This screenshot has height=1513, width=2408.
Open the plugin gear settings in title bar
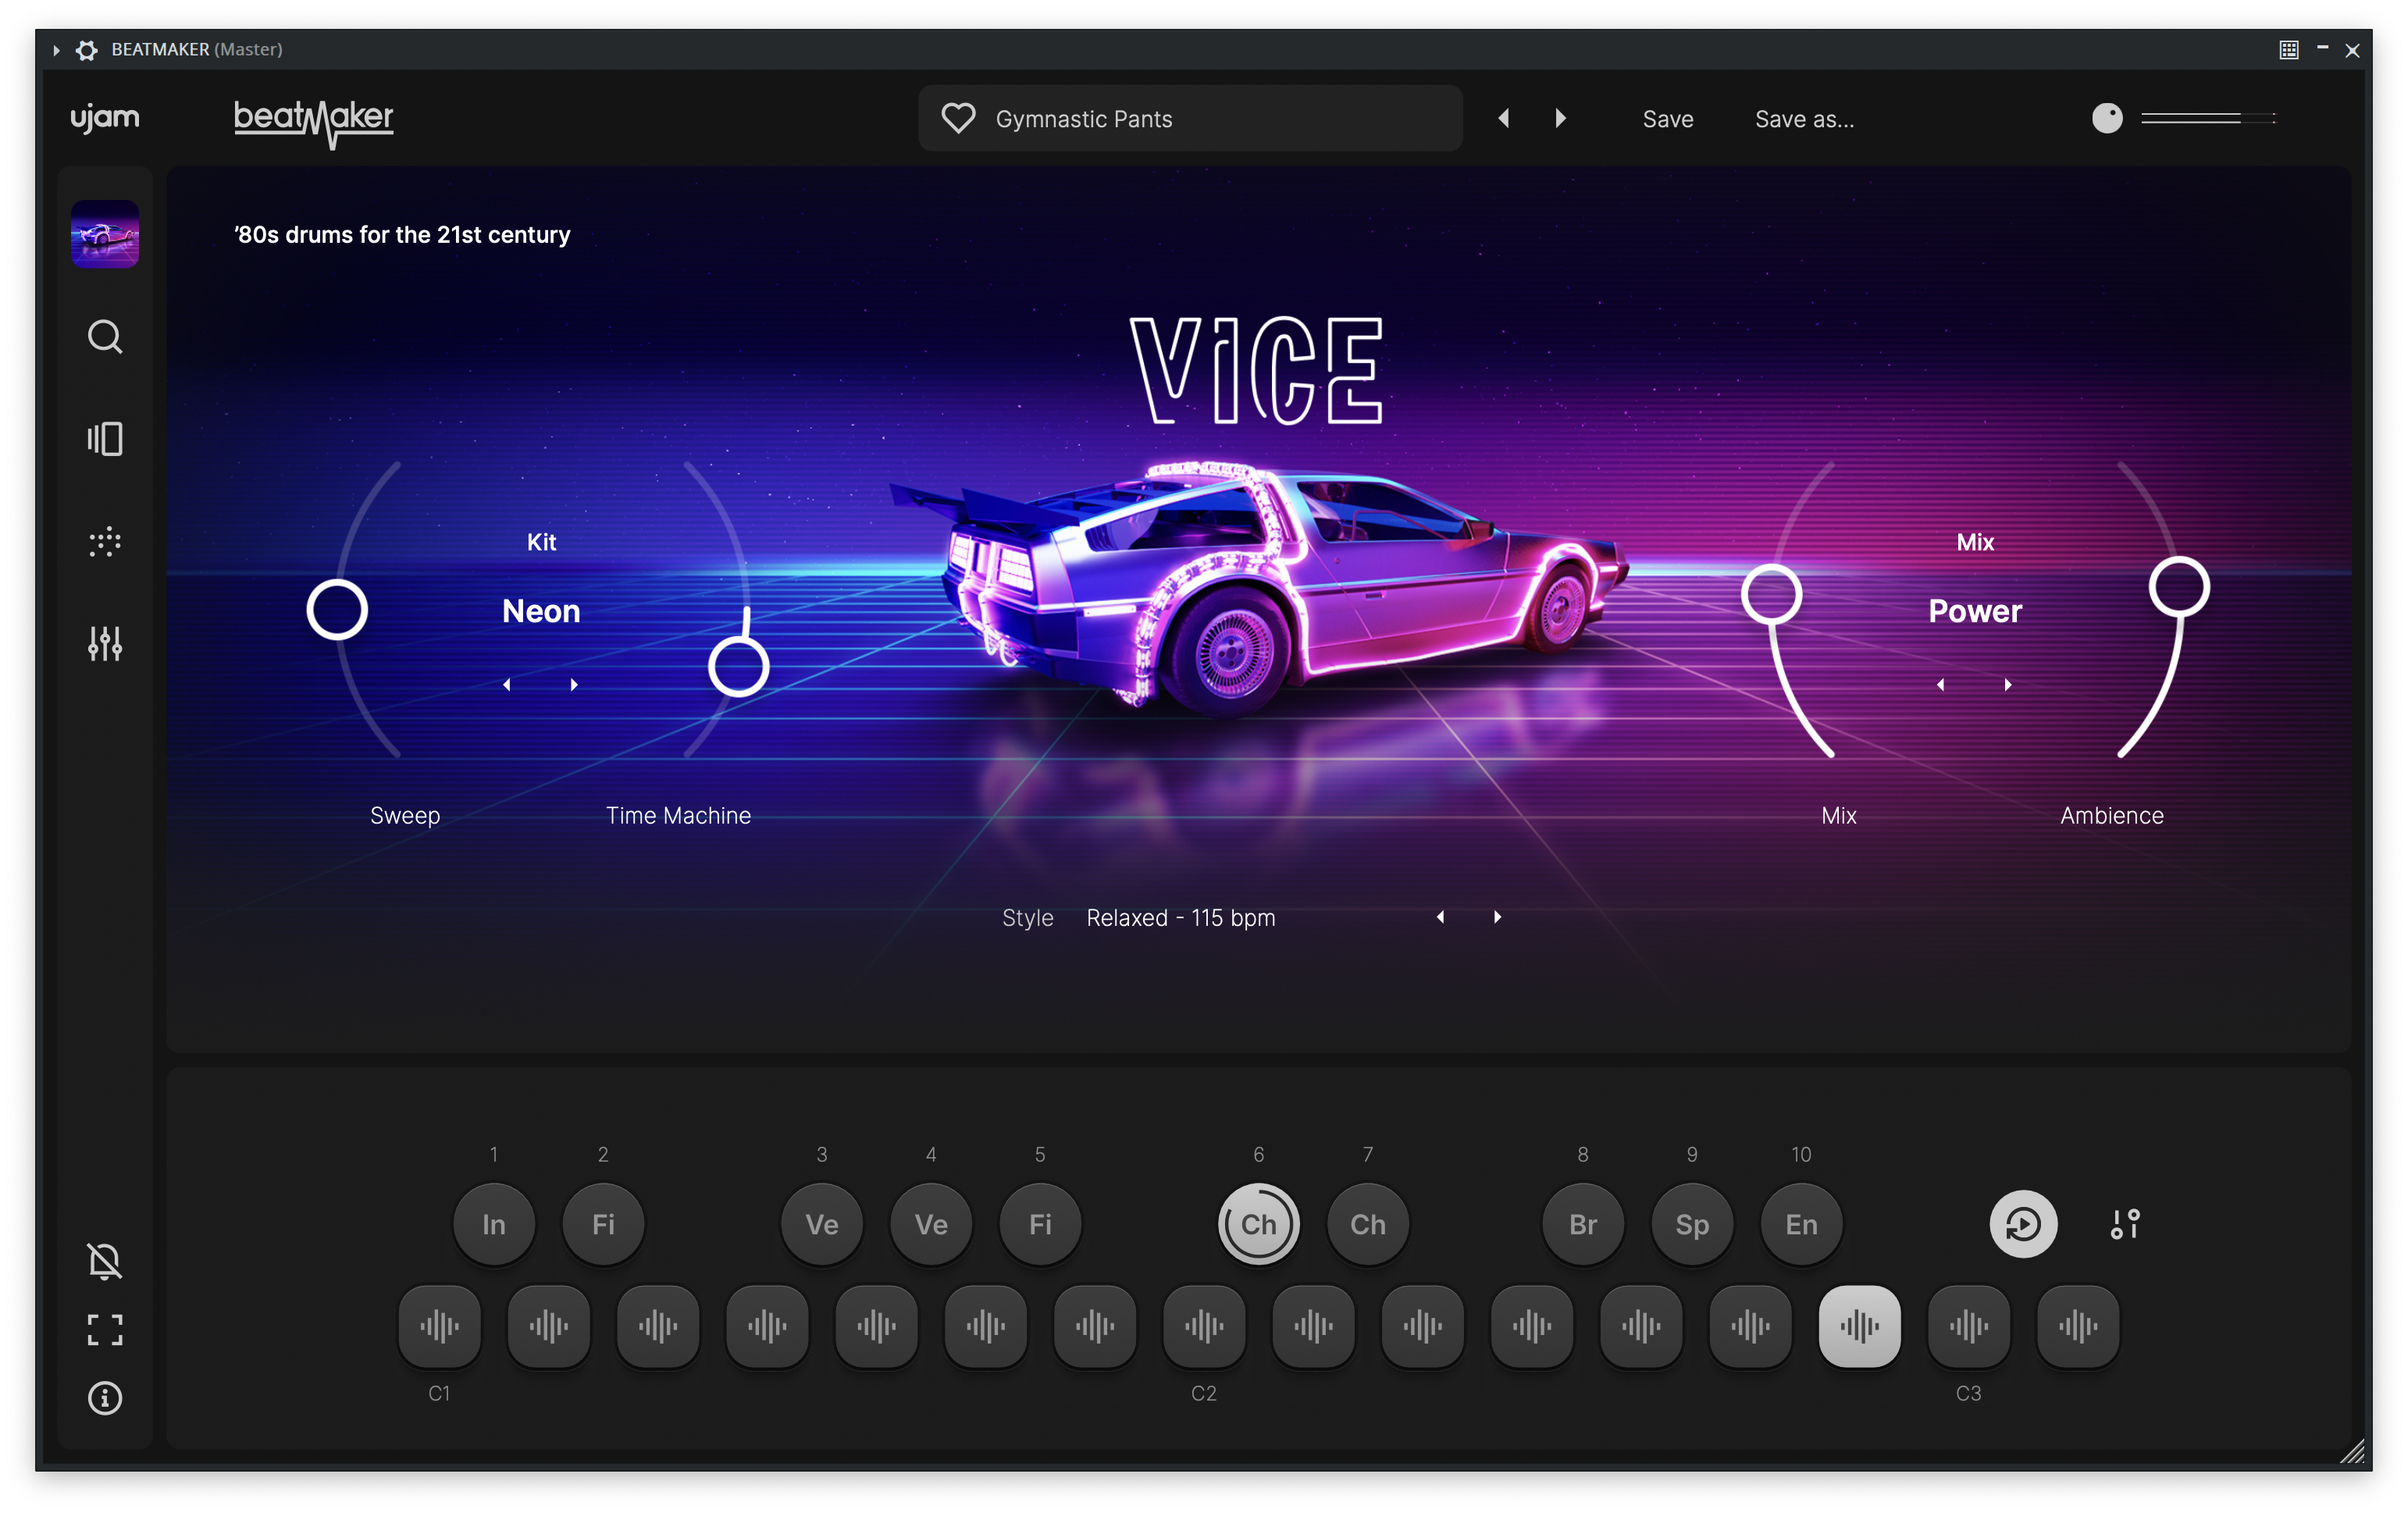87,50
